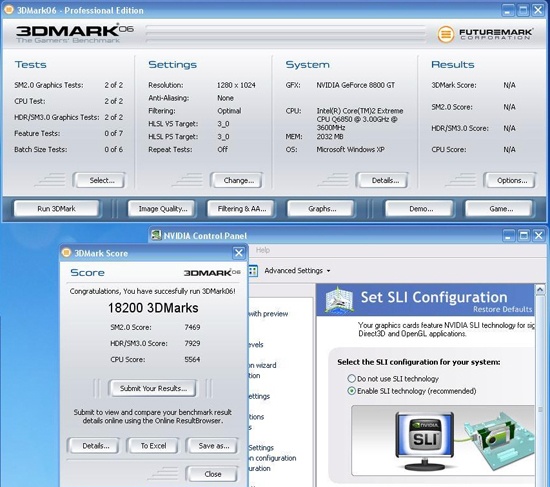Click the 3DMark06 logo in main window
The width and height of the screenshot is (550, 487).
(x=74, y=33)
